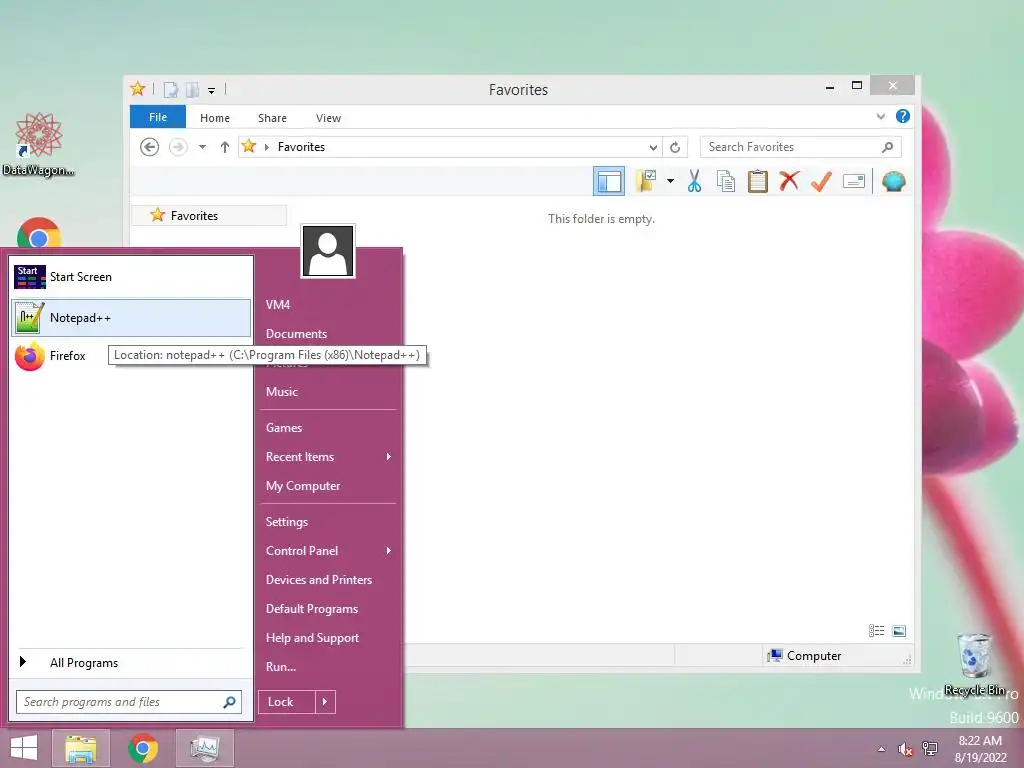
Task: Switch to details view icon
Action: coord(876,630)
